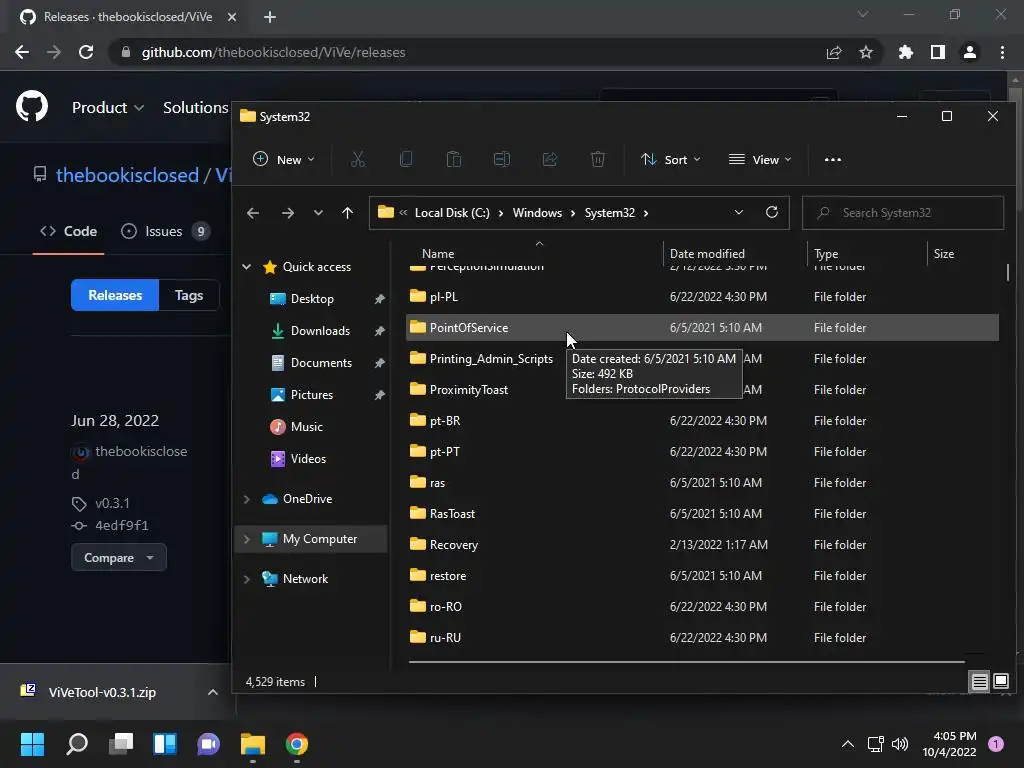Expand OneDrive tree node

pos(247,499)
